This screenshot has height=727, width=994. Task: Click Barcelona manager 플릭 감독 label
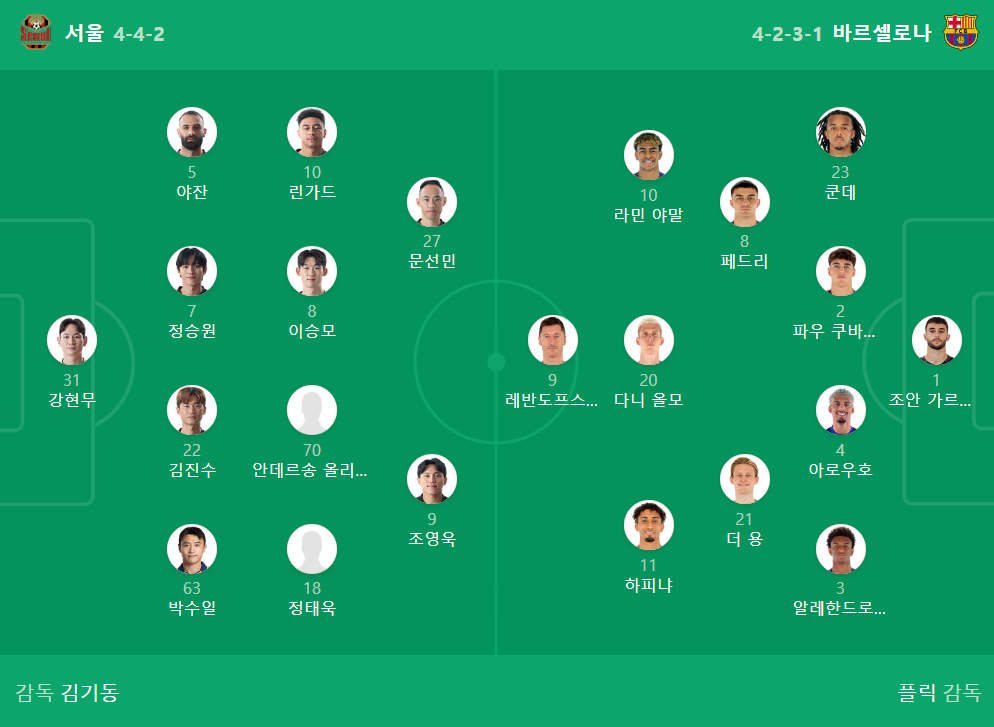[x=939, y=692]
